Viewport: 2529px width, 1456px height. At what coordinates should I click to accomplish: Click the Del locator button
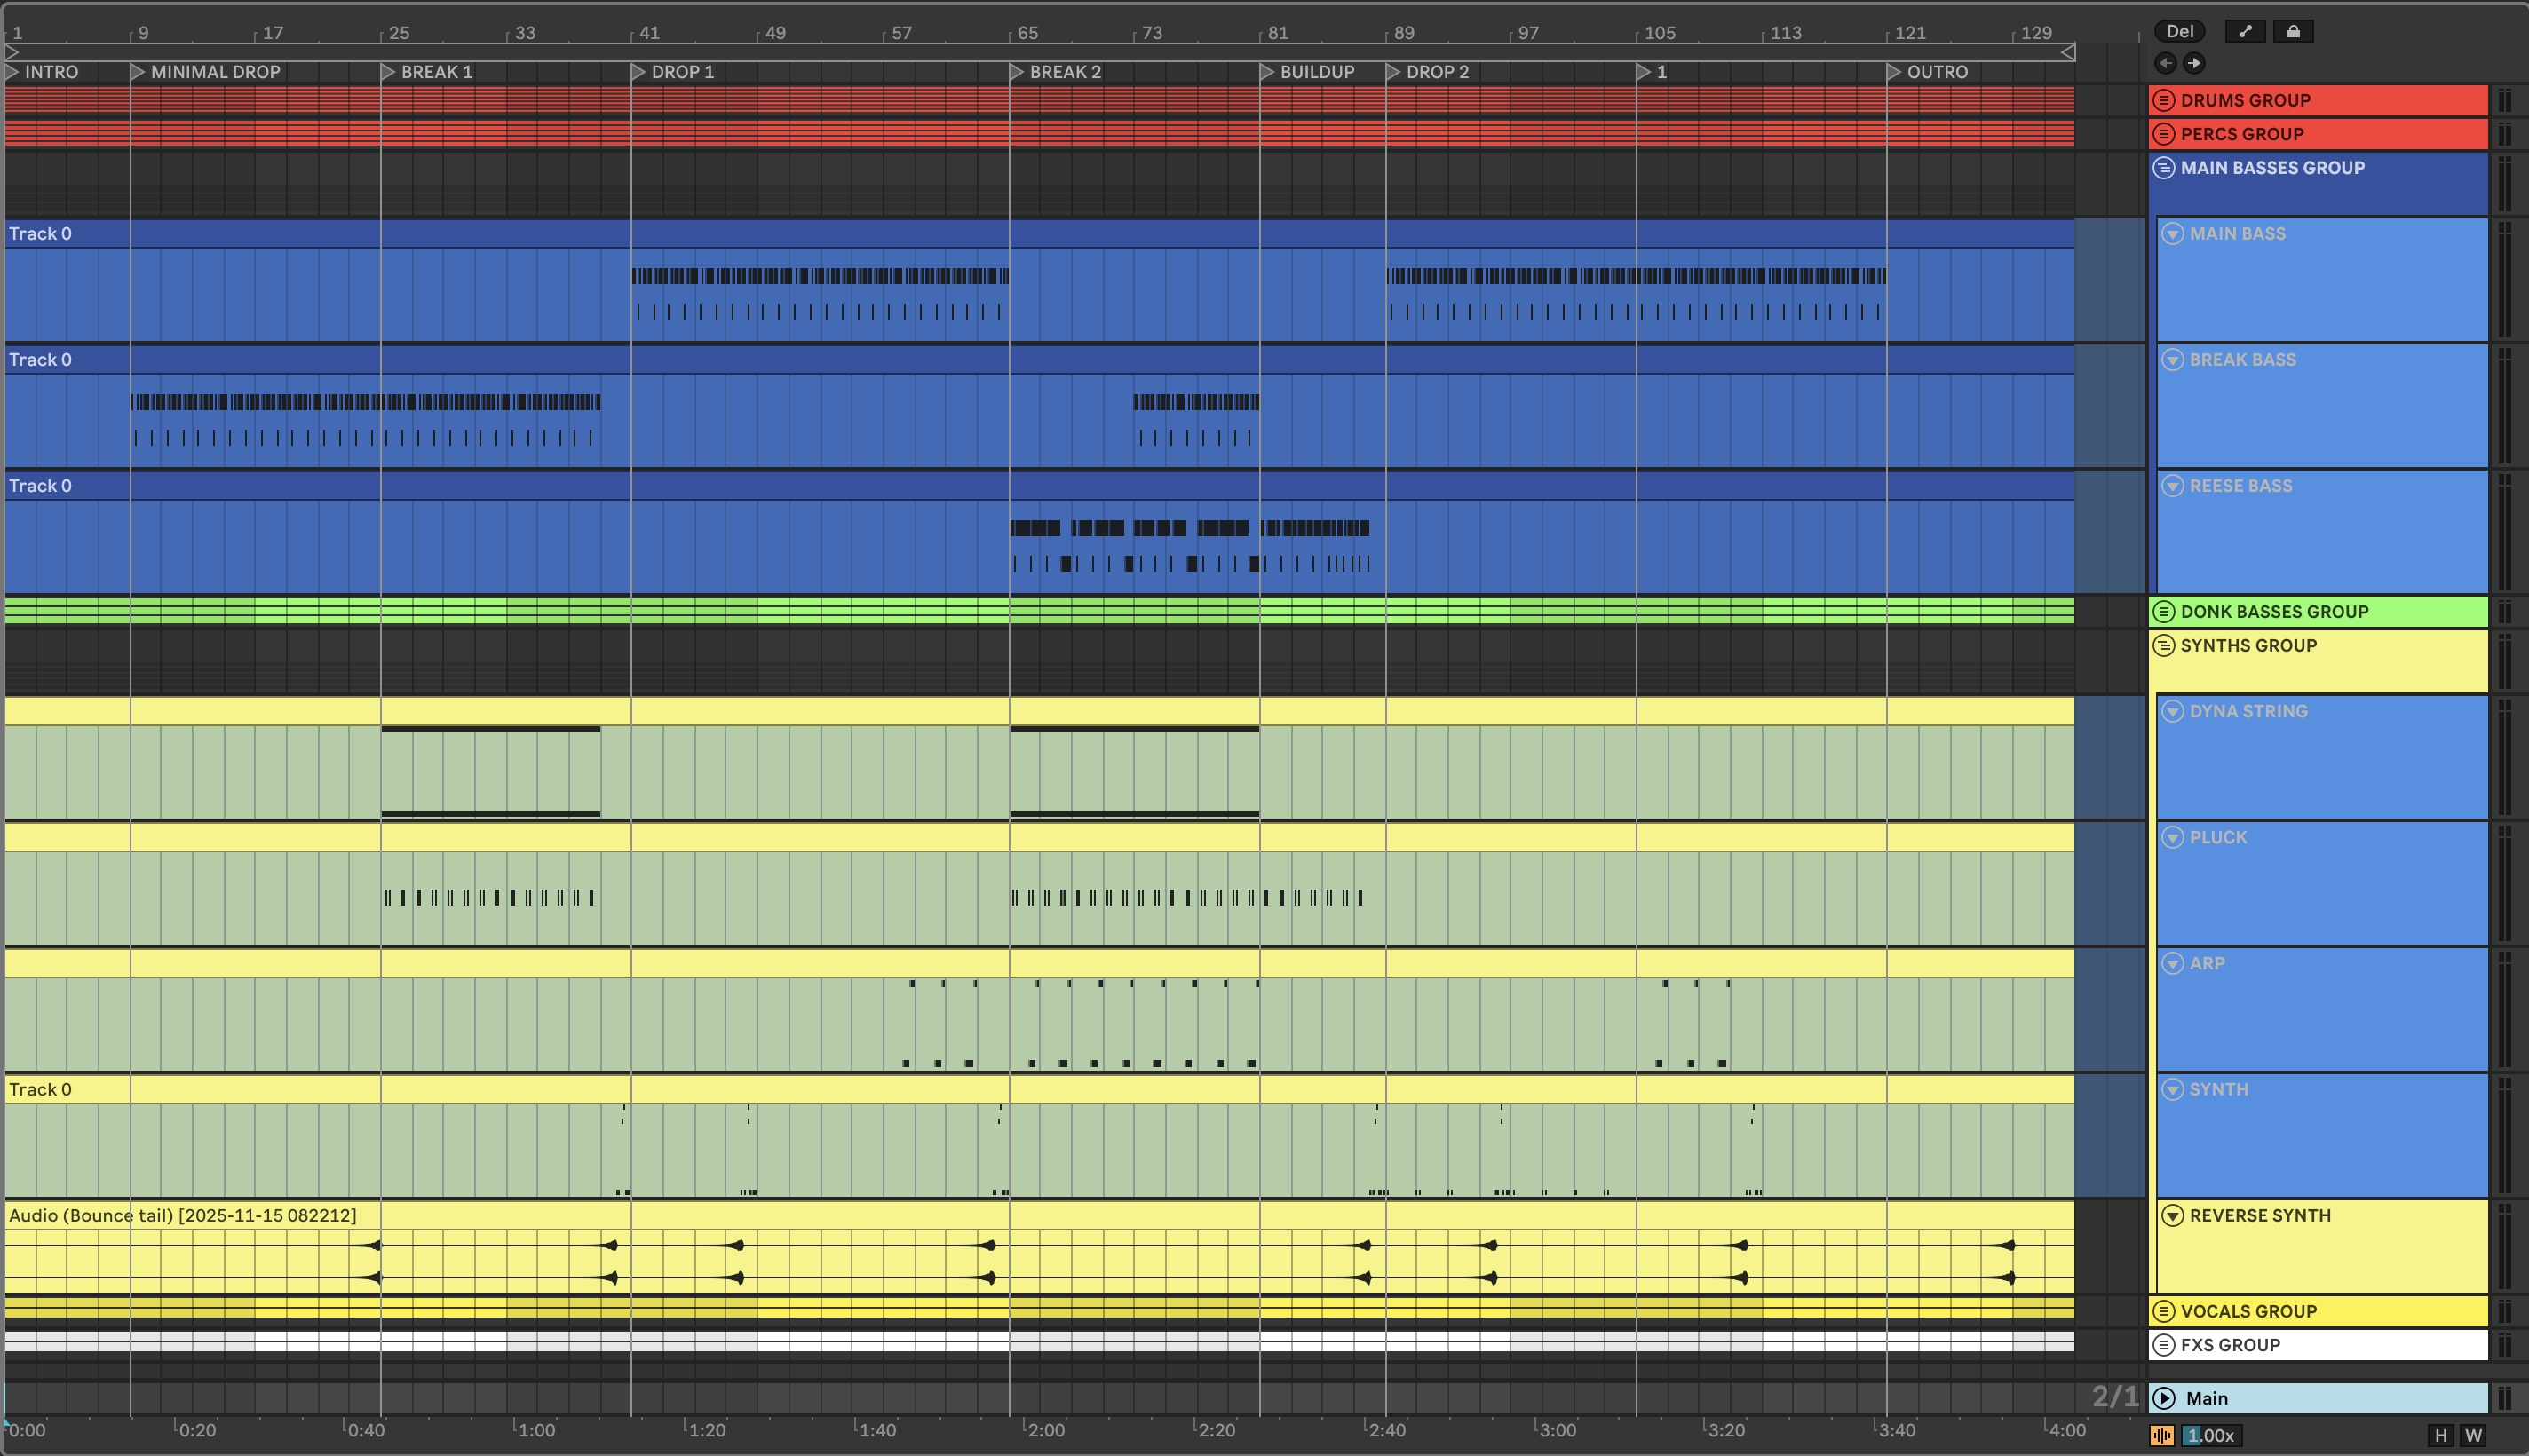click(x=2179, y=31)
